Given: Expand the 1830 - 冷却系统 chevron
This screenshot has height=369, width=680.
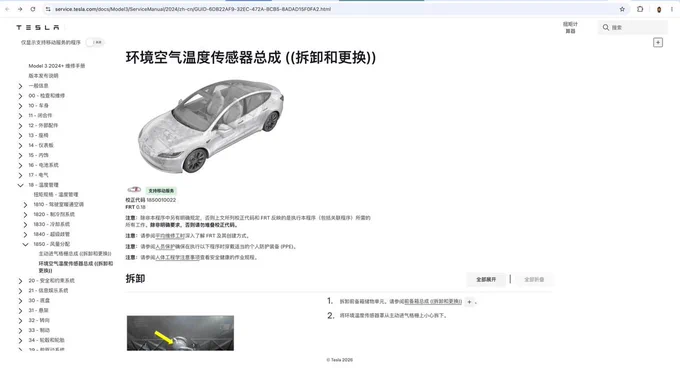Looking at the screenshot, I should (25, 225).
